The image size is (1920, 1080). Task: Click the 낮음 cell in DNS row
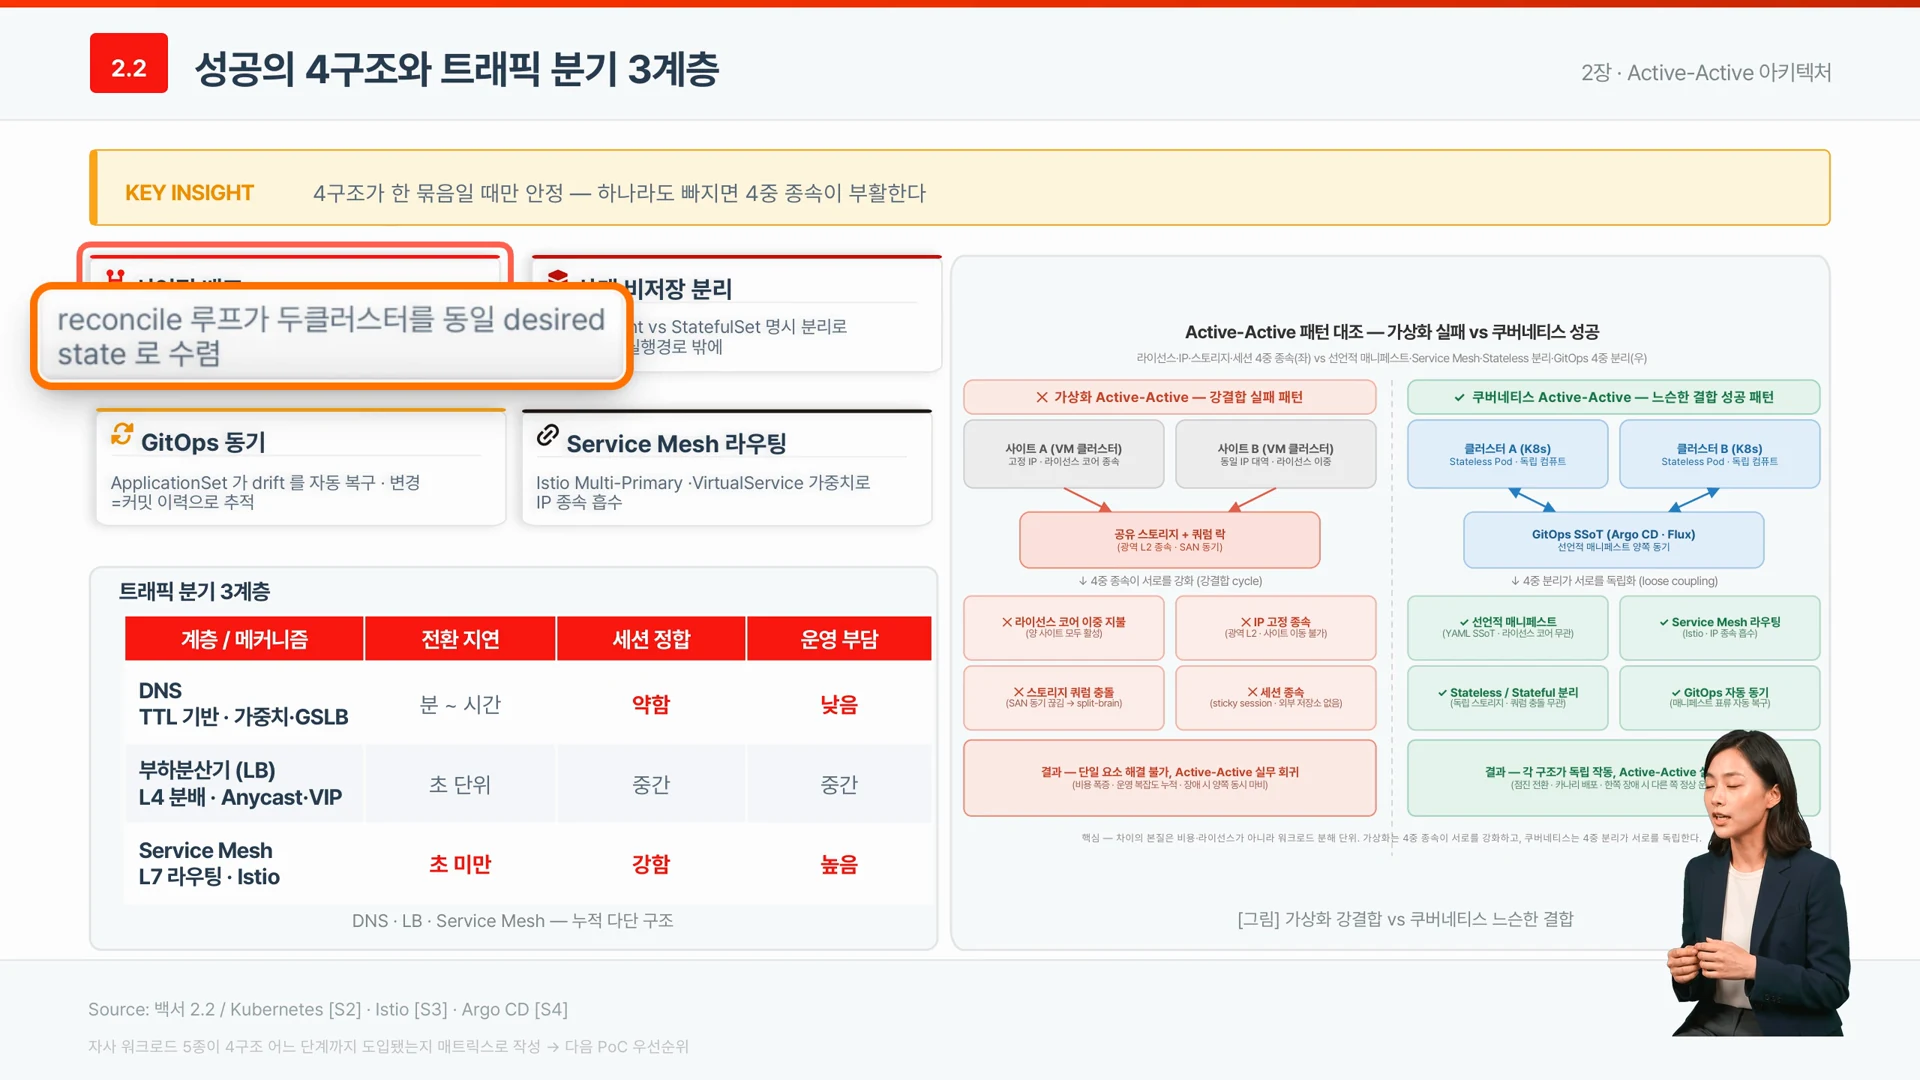[x=839, y=704]
